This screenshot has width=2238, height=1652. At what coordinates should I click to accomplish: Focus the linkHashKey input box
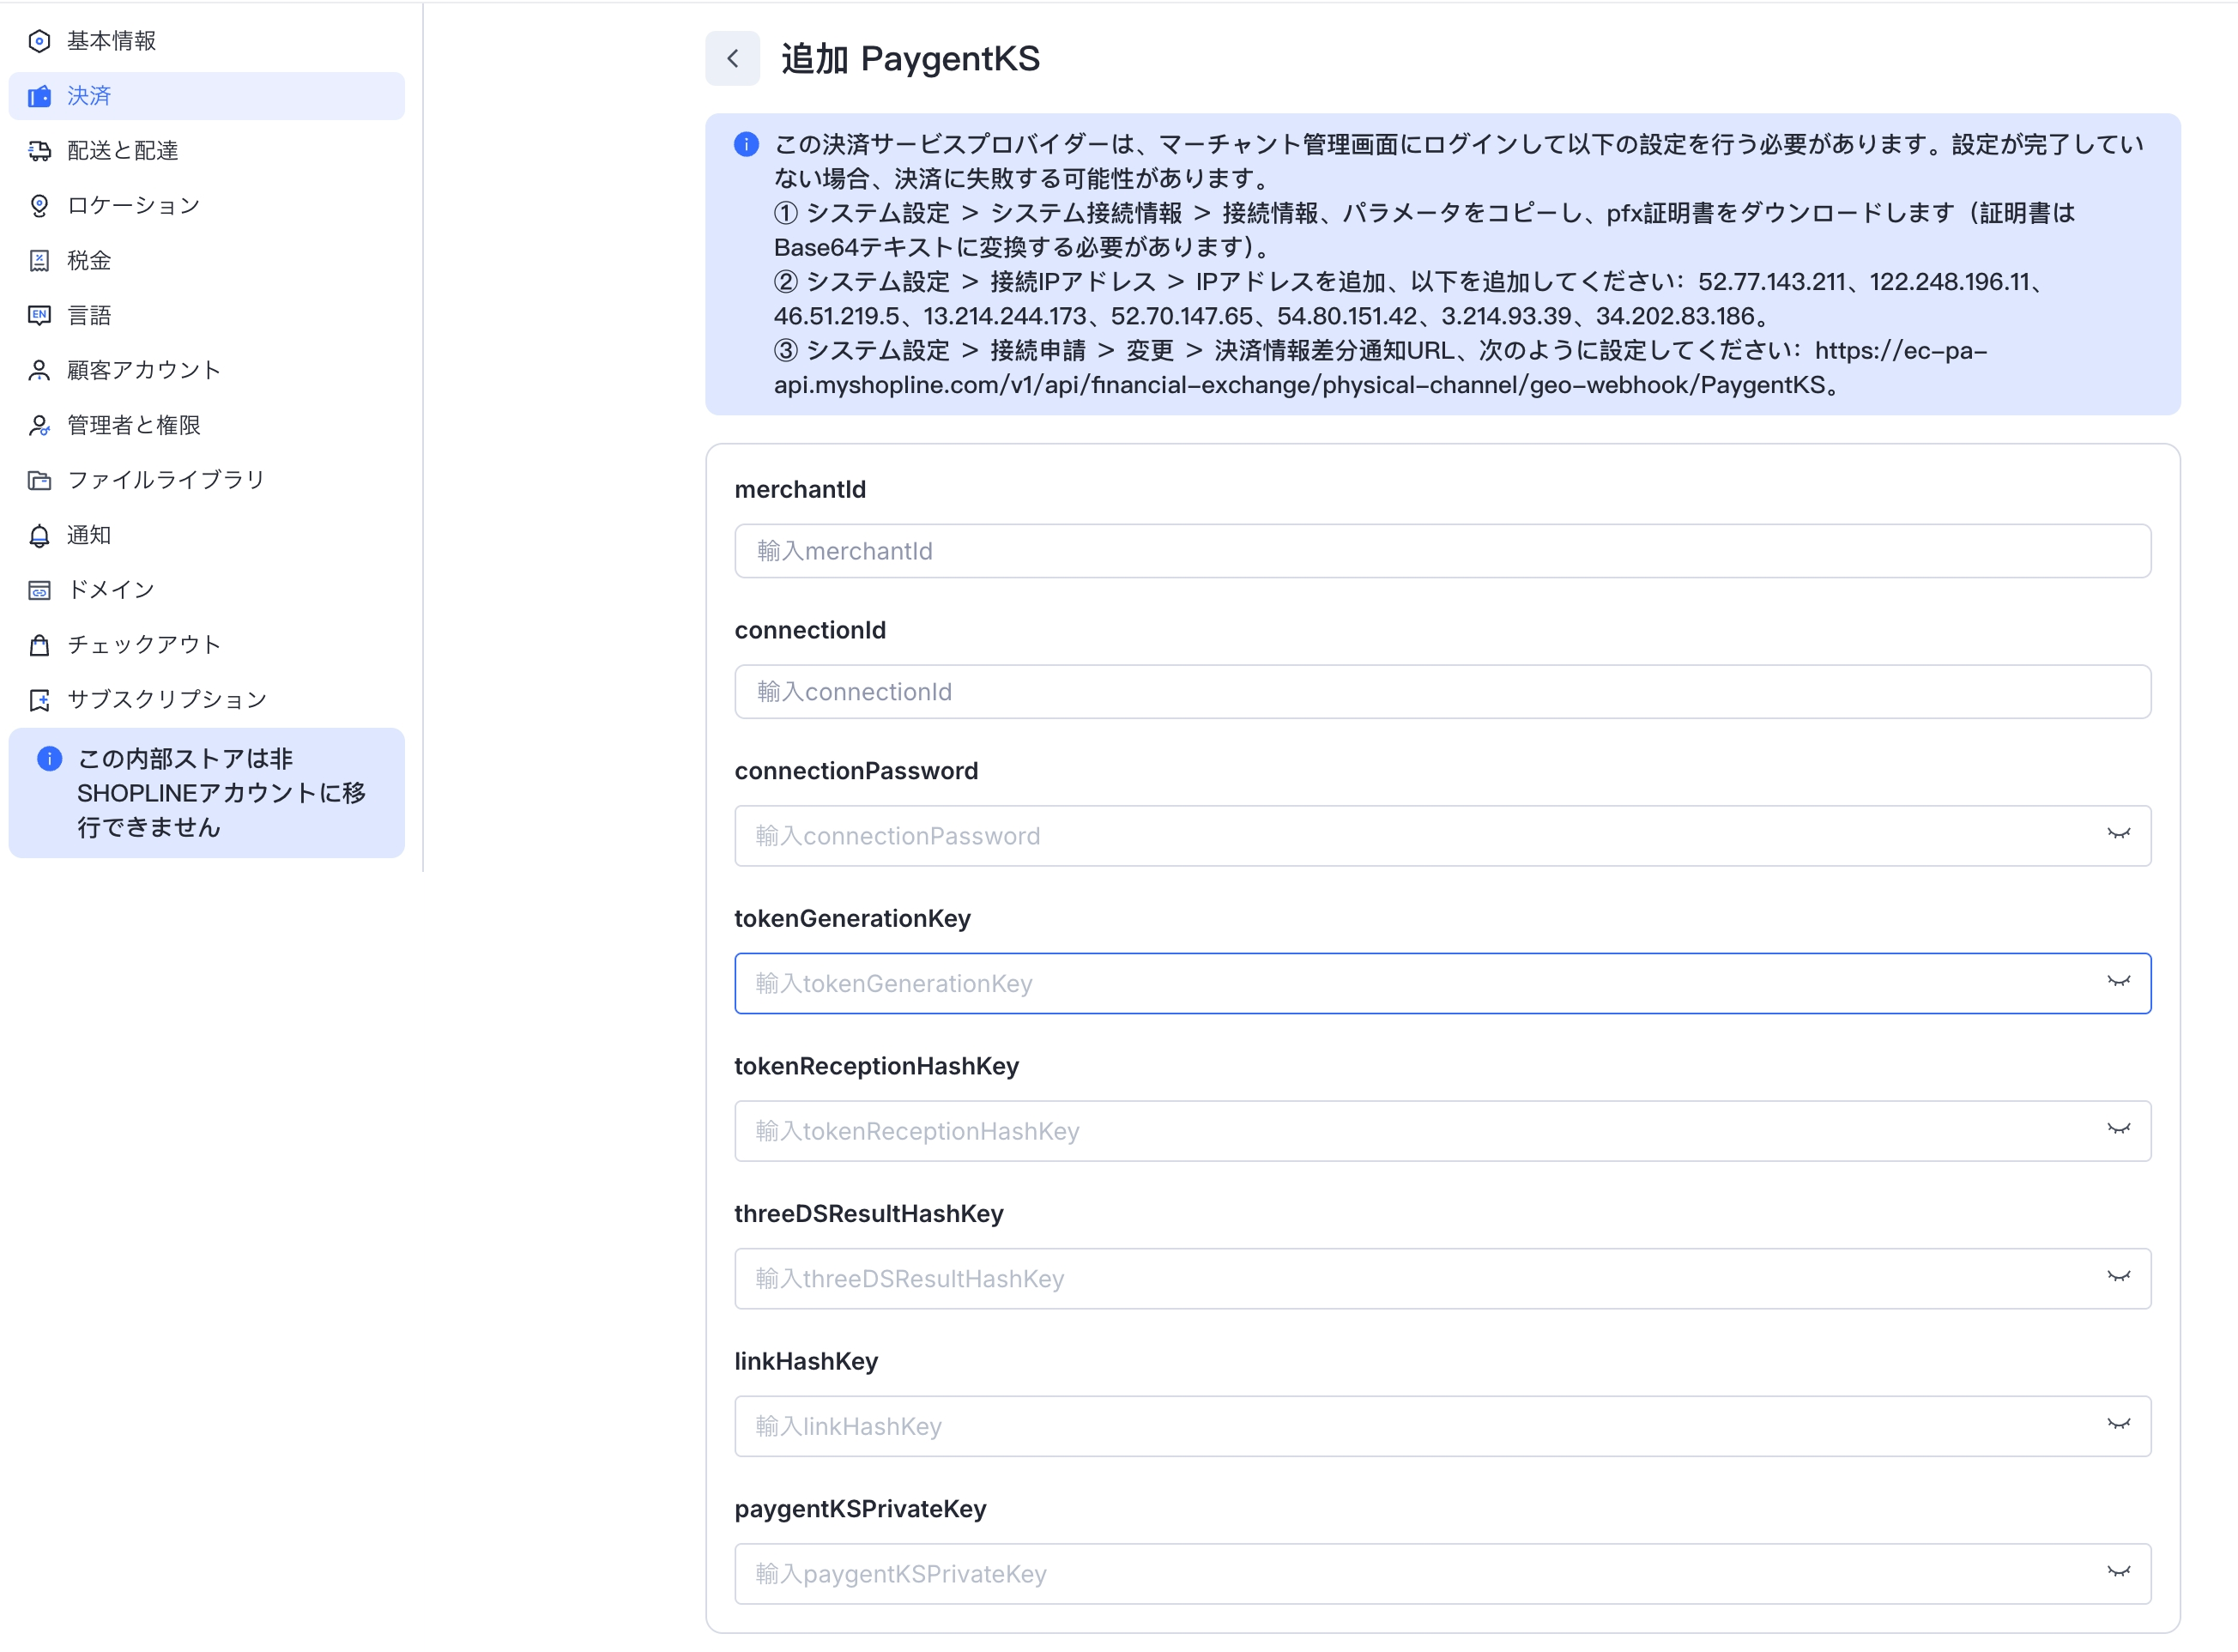pos(1442,1427)
